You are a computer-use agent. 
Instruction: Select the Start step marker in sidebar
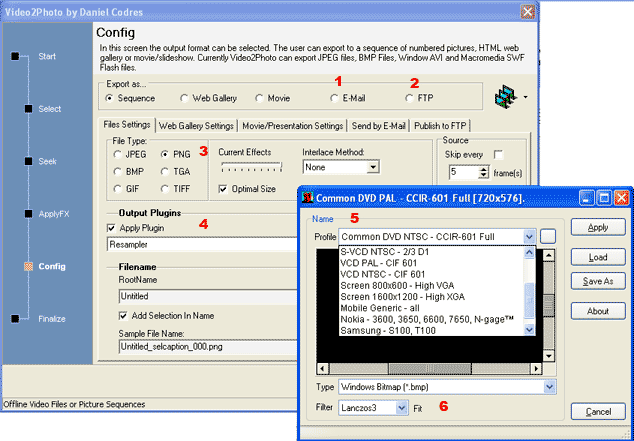pyautogui.click(x=15, y=56)
